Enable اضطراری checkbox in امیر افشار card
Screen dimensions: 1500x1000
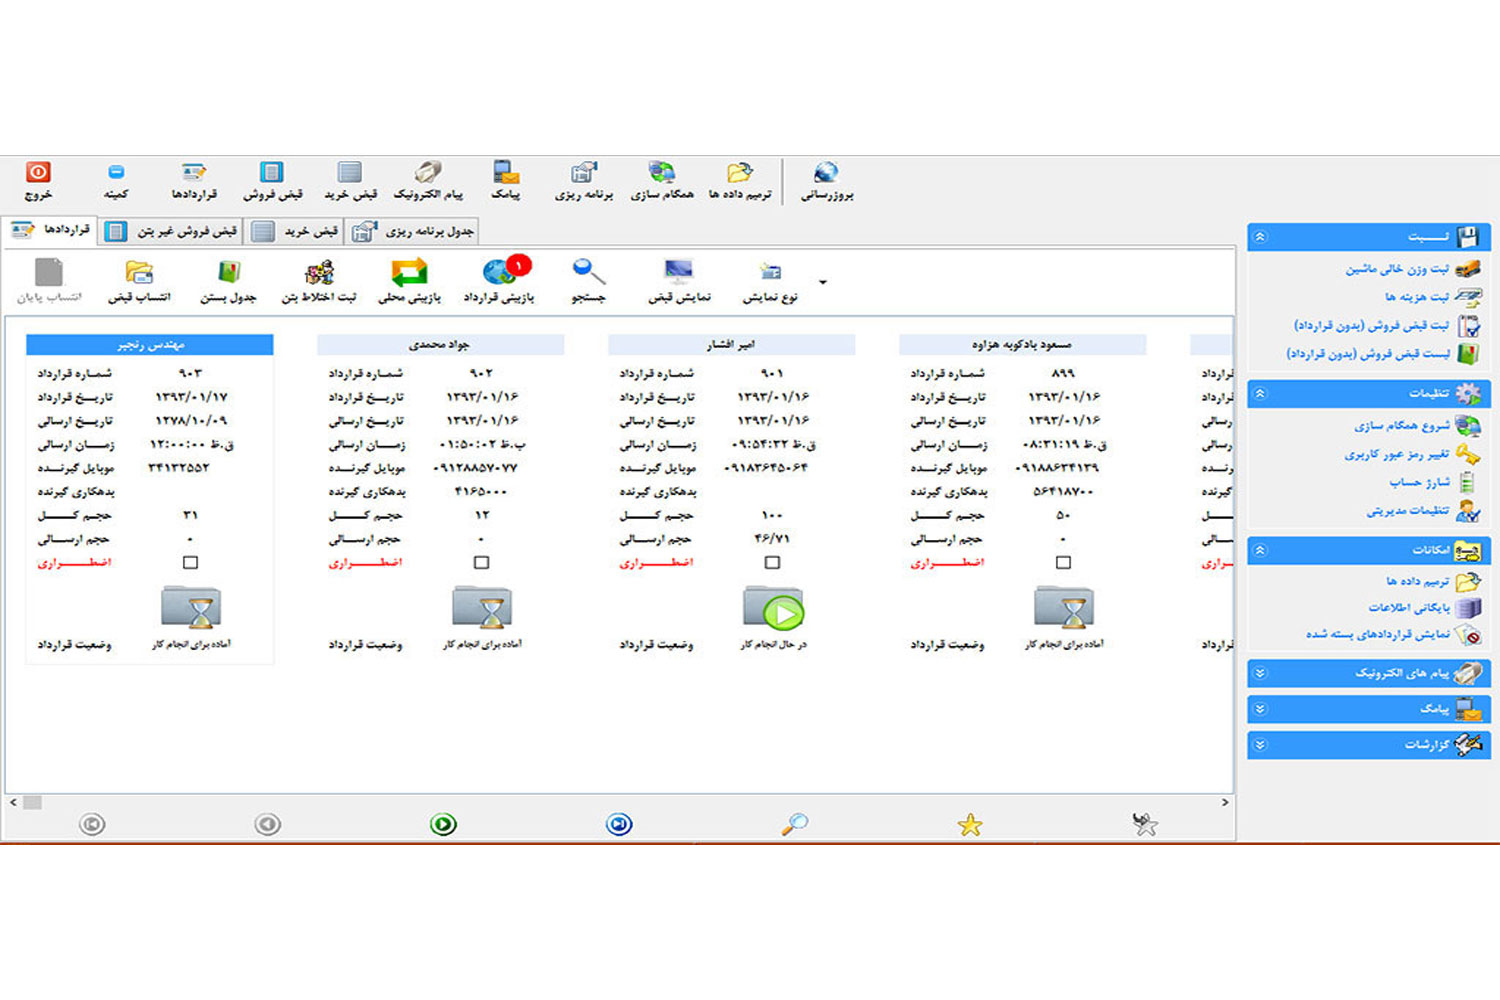(772, 563)
